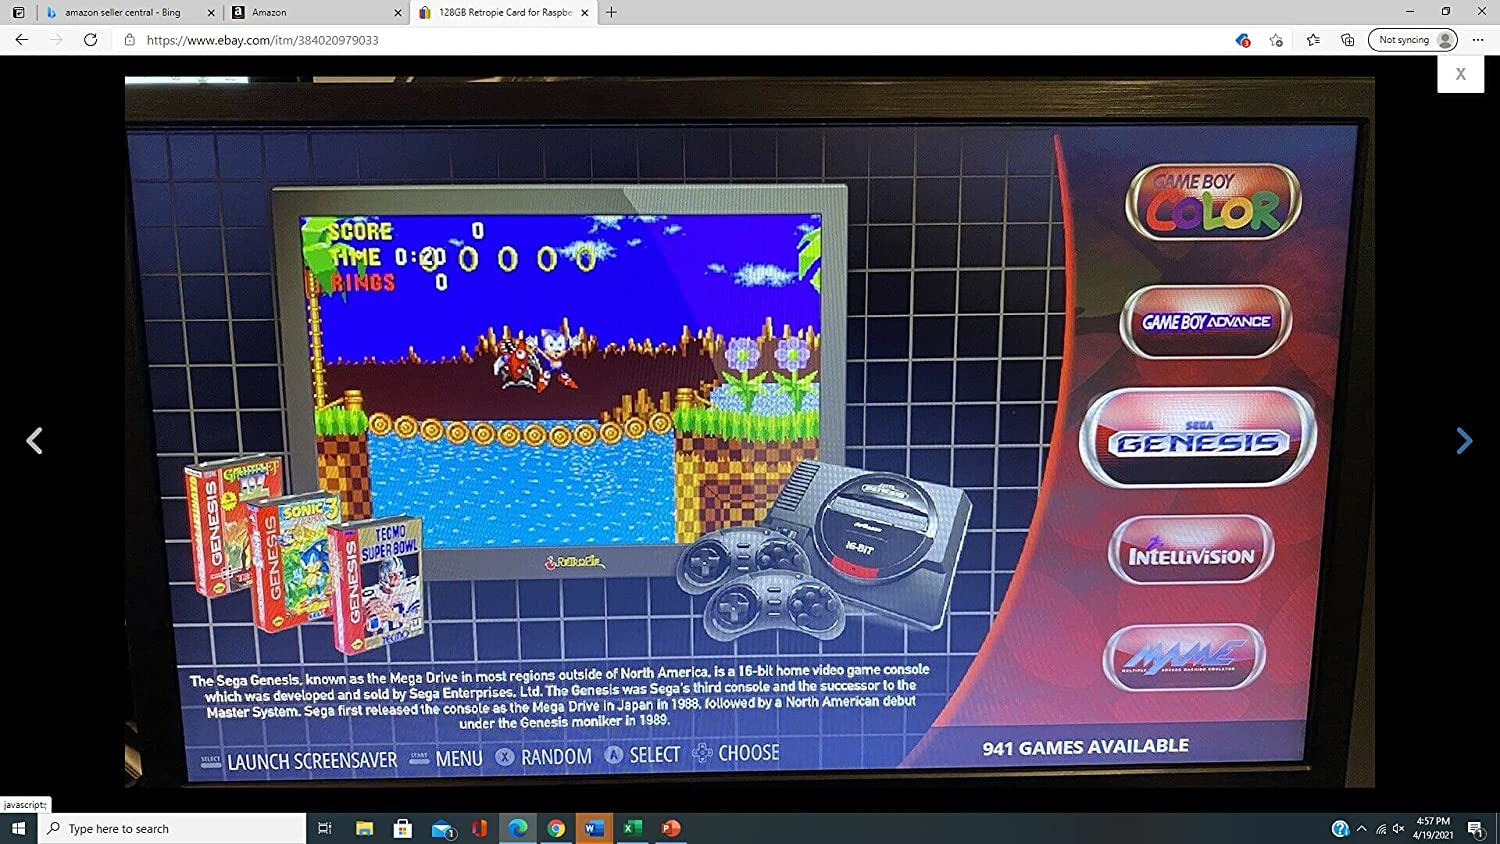This screenshot has width=1500, height=844.
Task: Advance to the next listing image
Action: [1464, 441]
